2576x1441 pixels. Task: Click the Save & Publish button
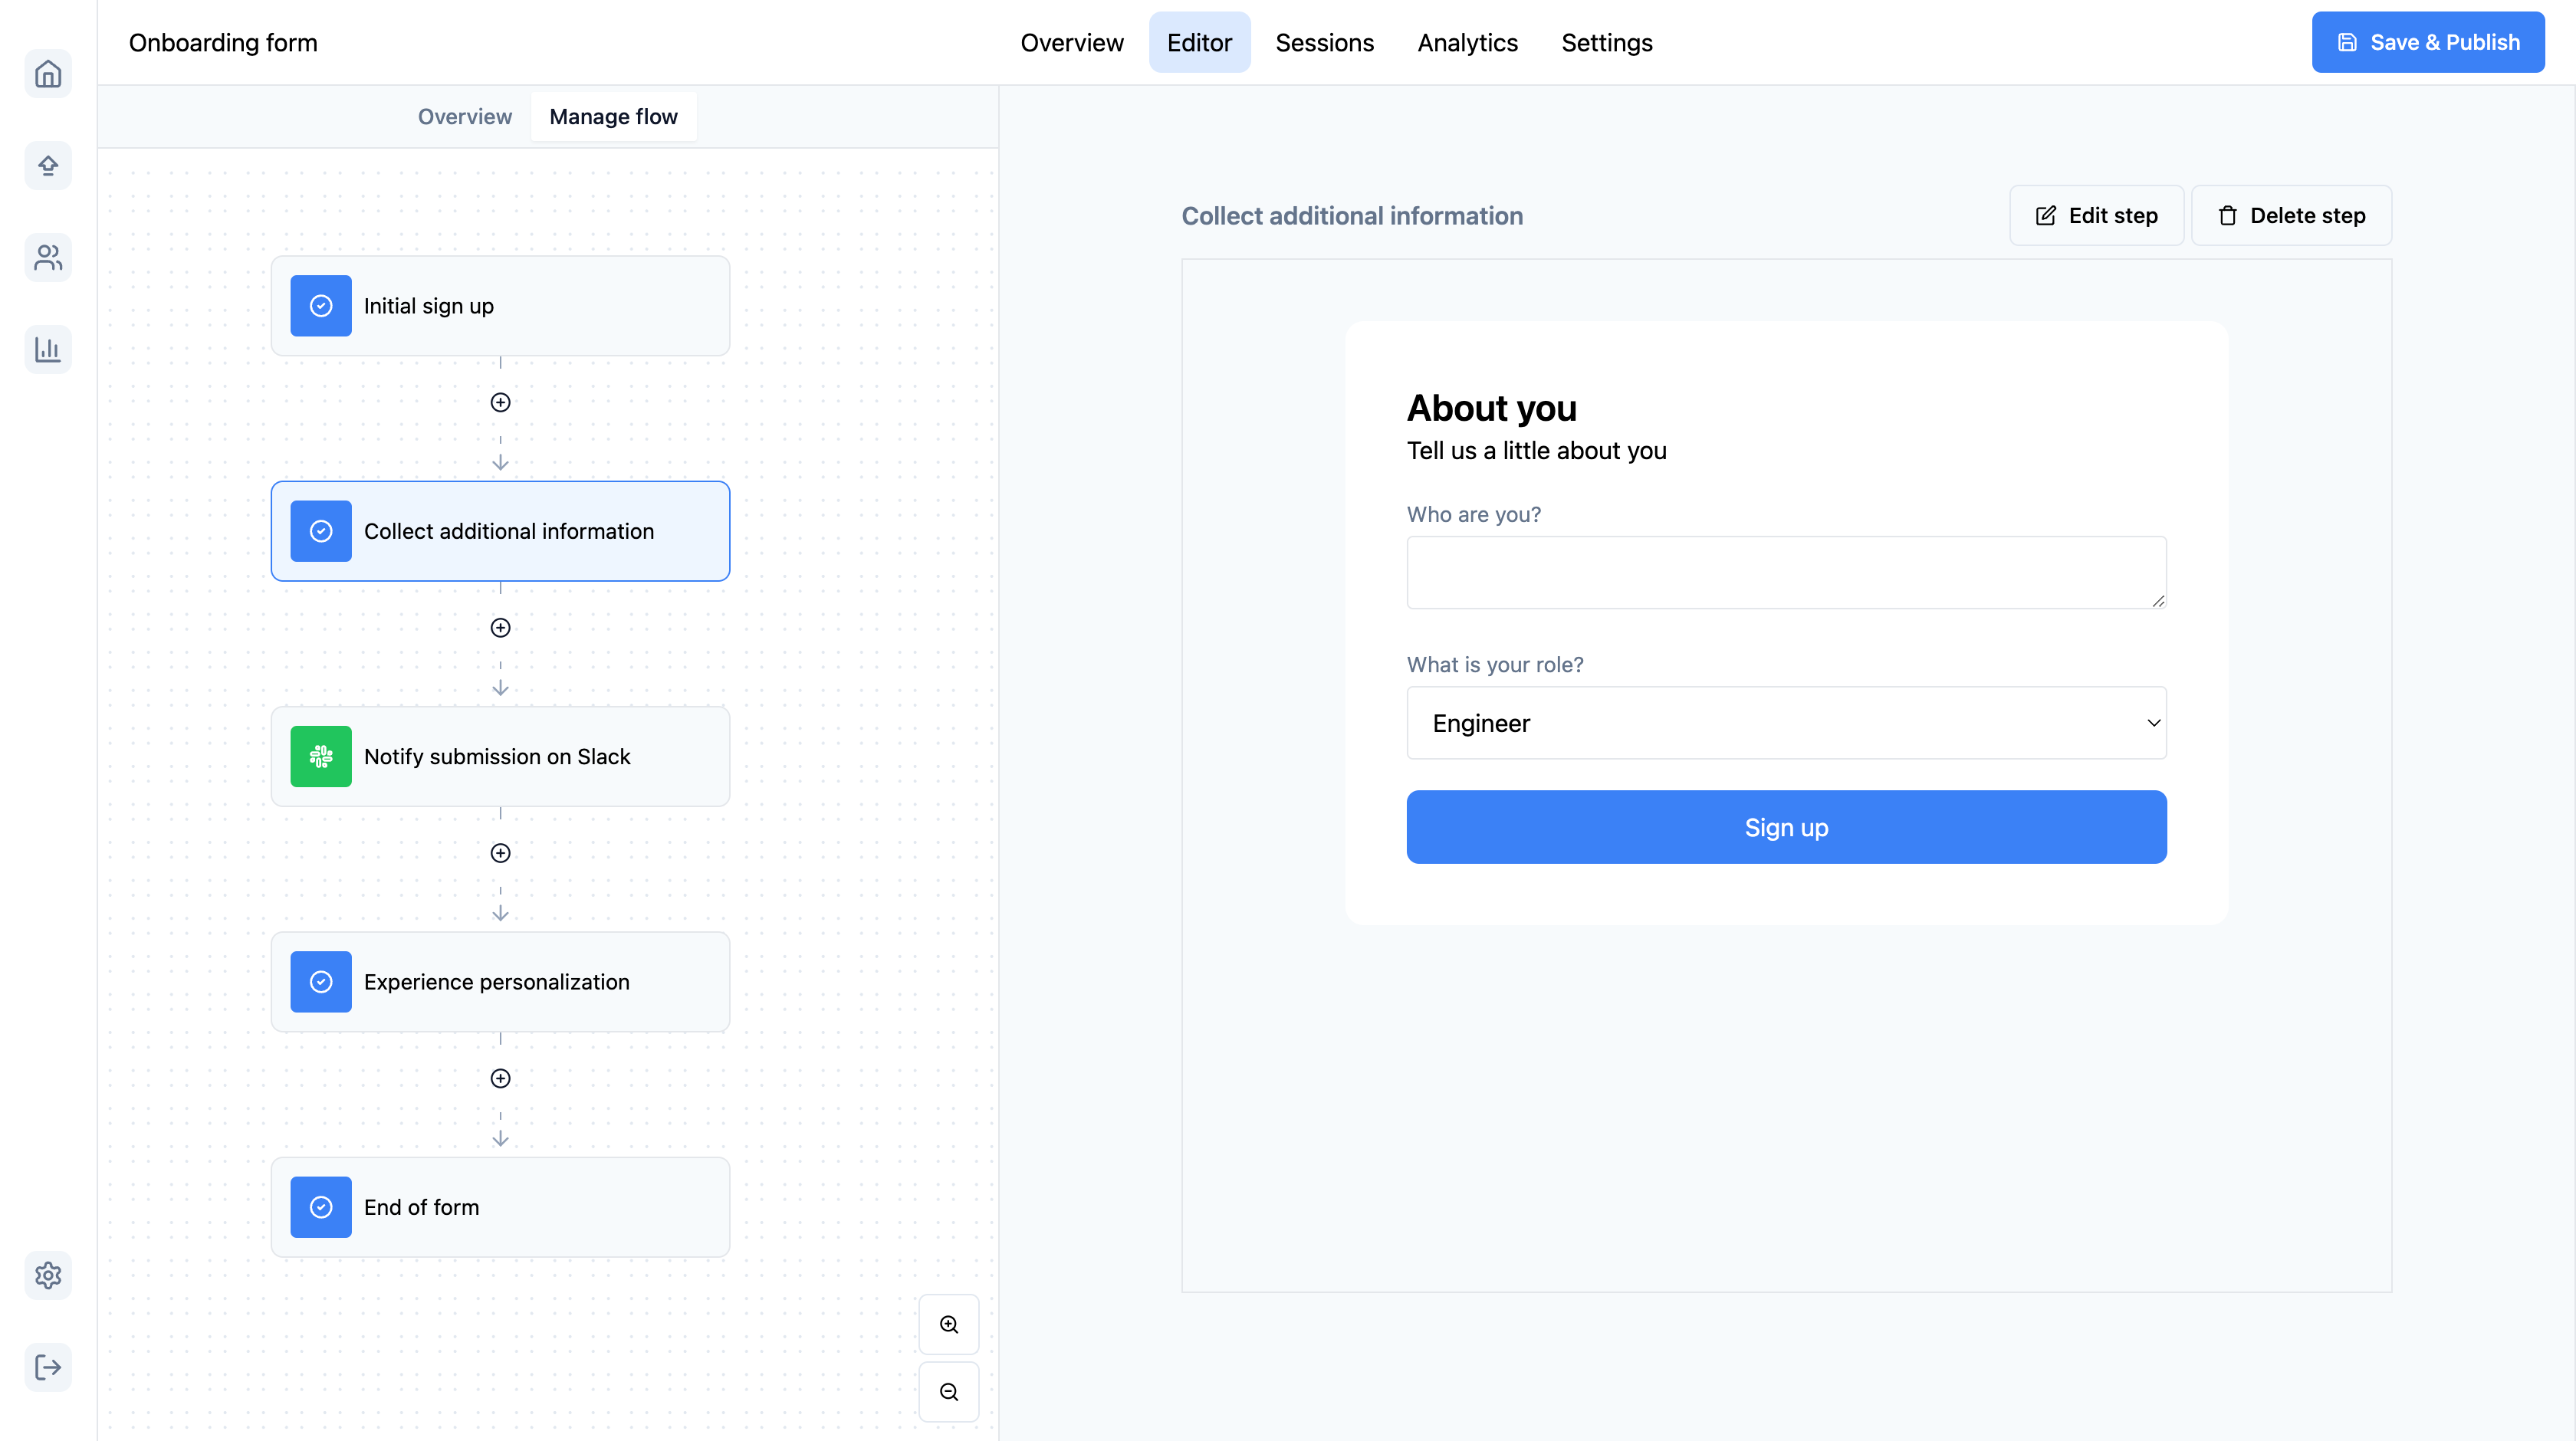coord(2427,42)
